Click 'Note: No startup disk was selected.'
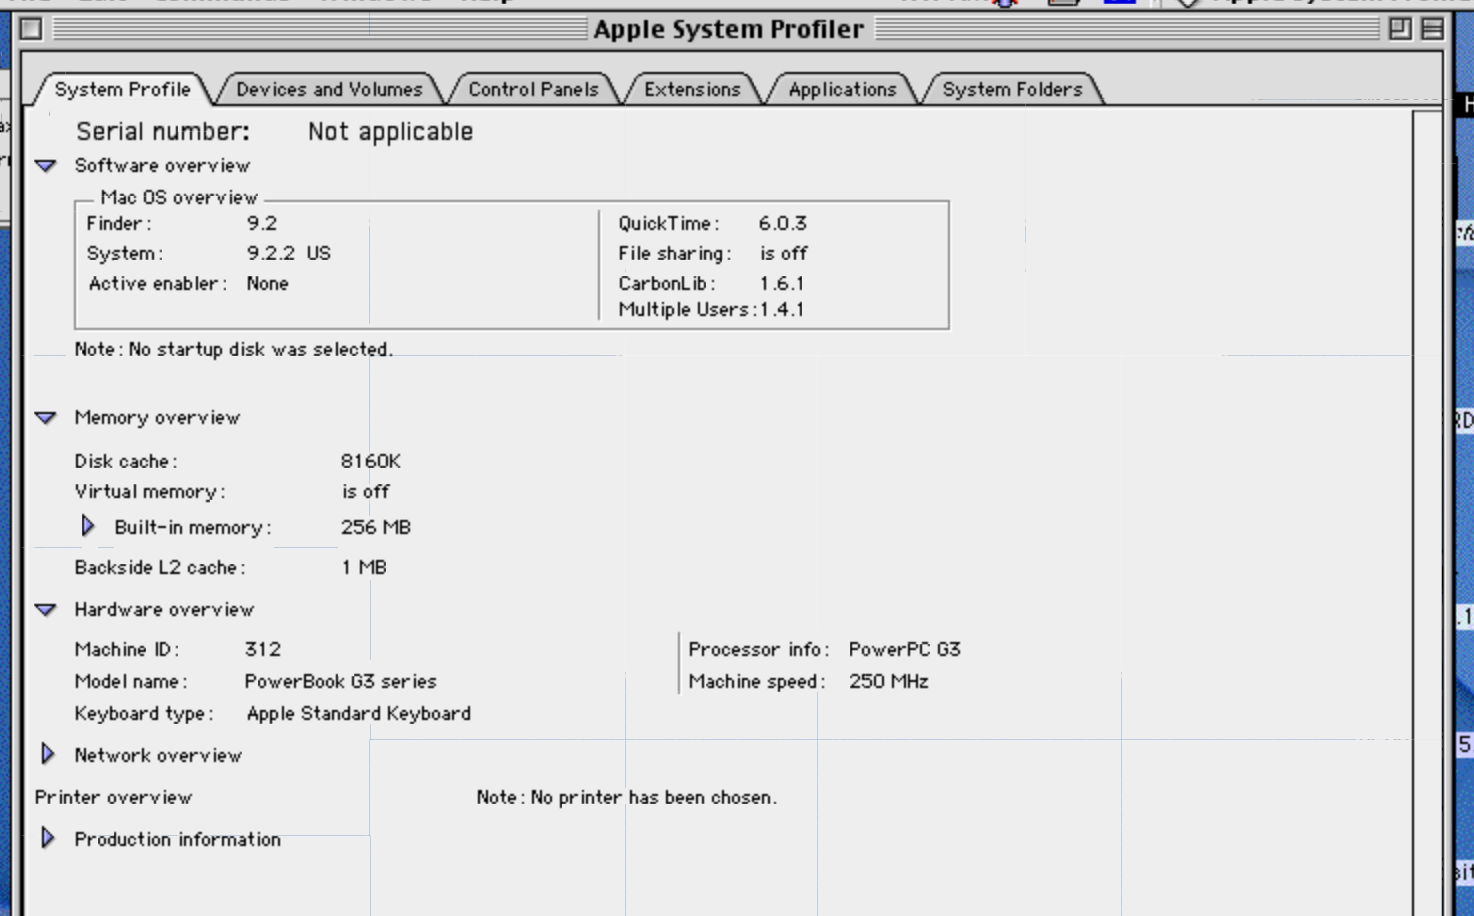 (x=234, y=350)
